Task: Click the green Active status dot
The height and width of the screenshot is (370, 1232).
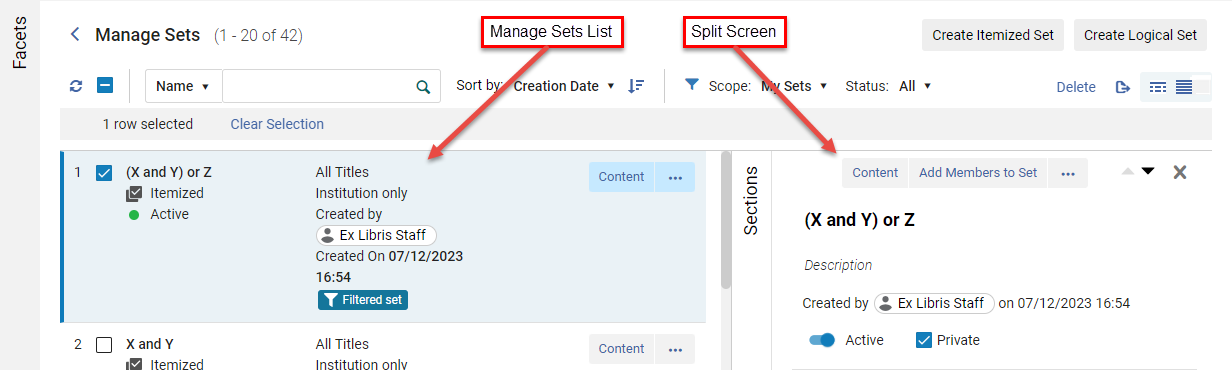Action: (134, 214)
